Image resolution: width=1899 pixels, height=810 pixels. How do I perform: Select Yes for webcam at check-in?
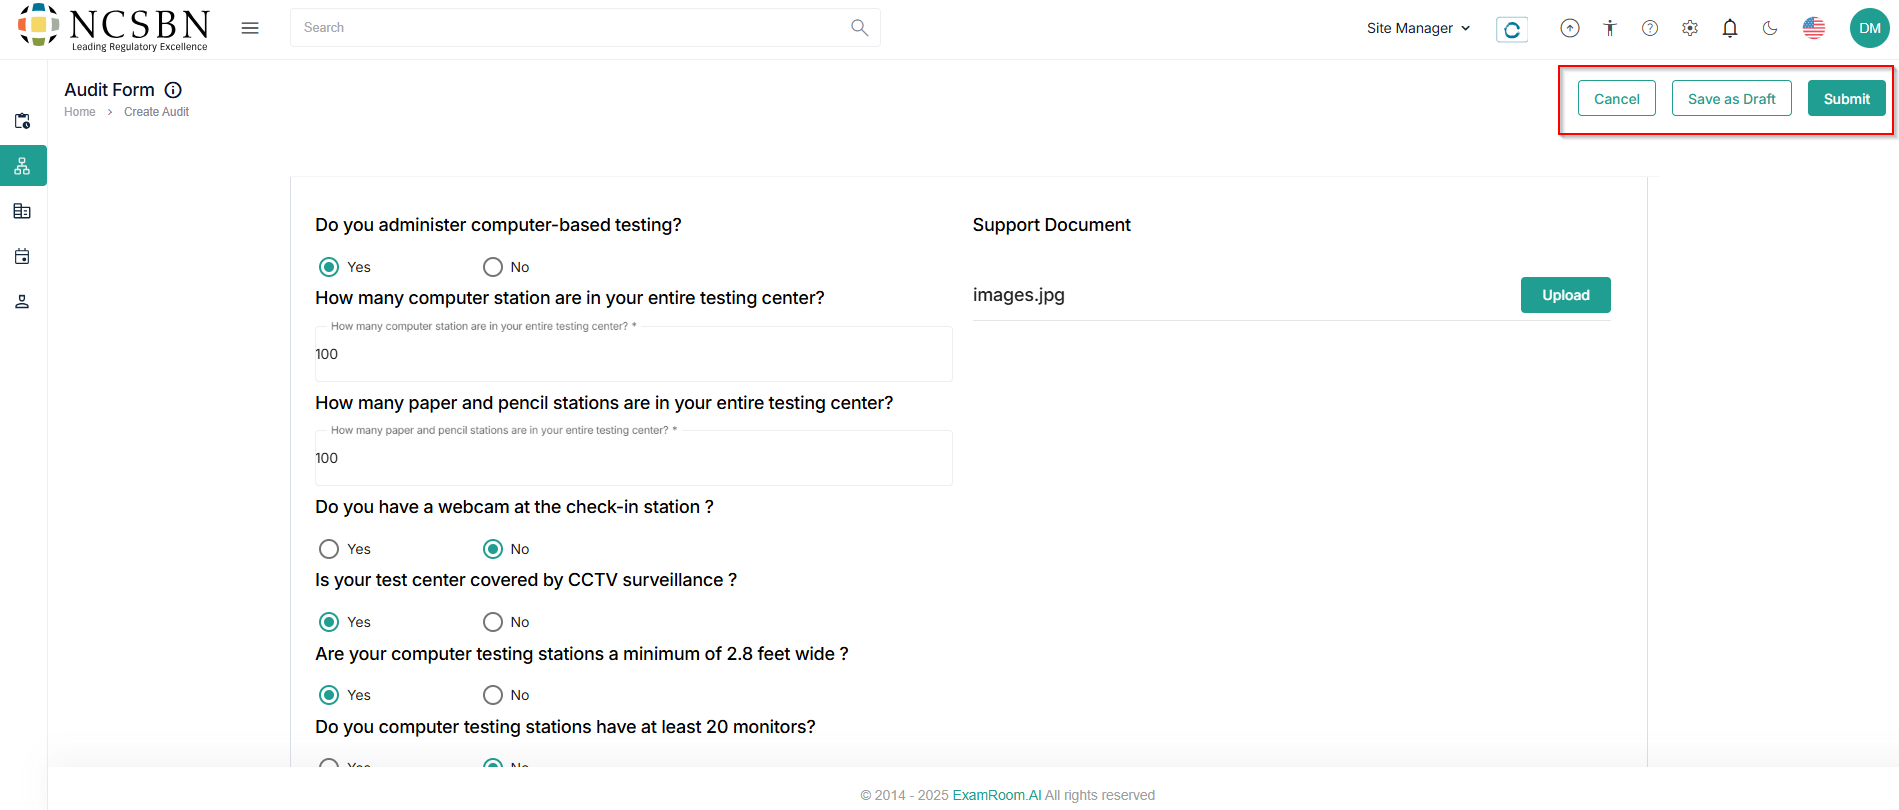click(x=329, y=549)
